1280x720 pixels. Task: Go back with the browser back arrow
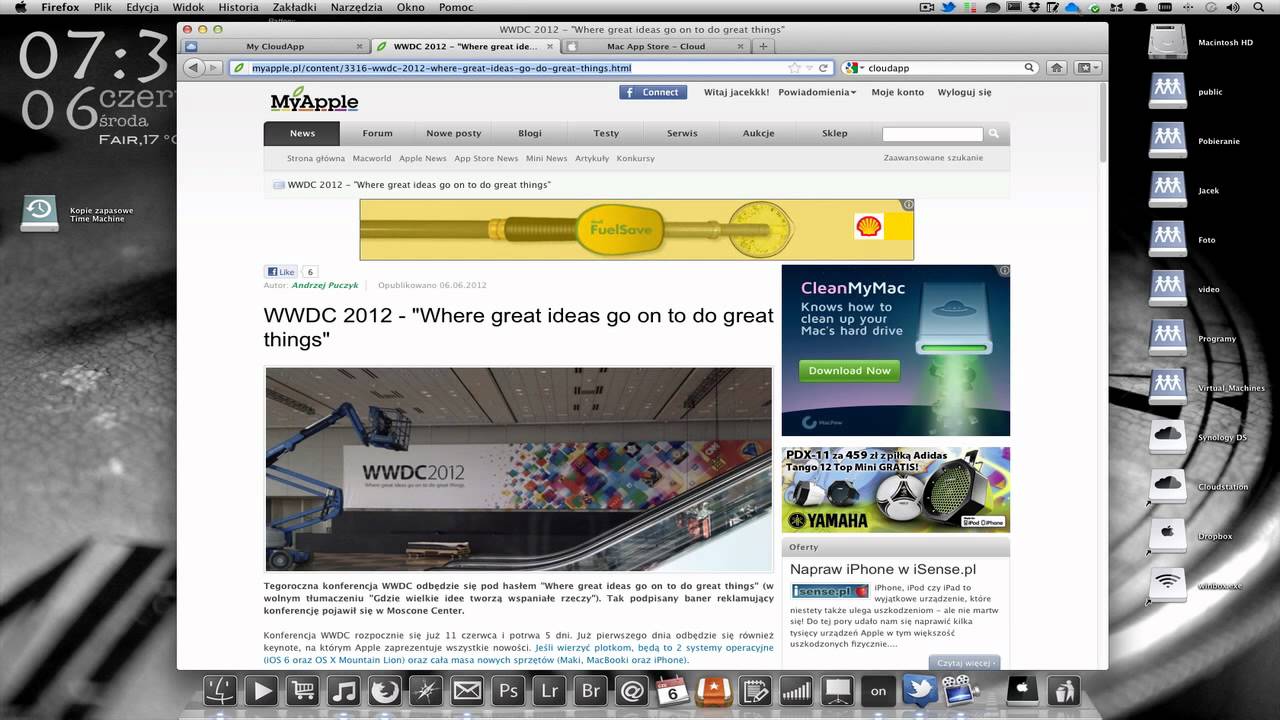[x=193, y=68]
